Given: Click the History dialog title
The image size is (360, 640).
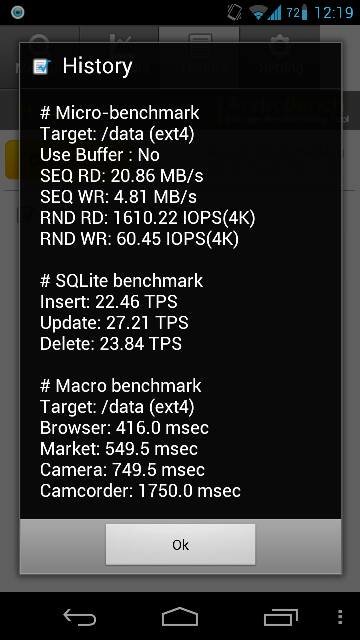Looking at the screenshot, I should (97, 66).
